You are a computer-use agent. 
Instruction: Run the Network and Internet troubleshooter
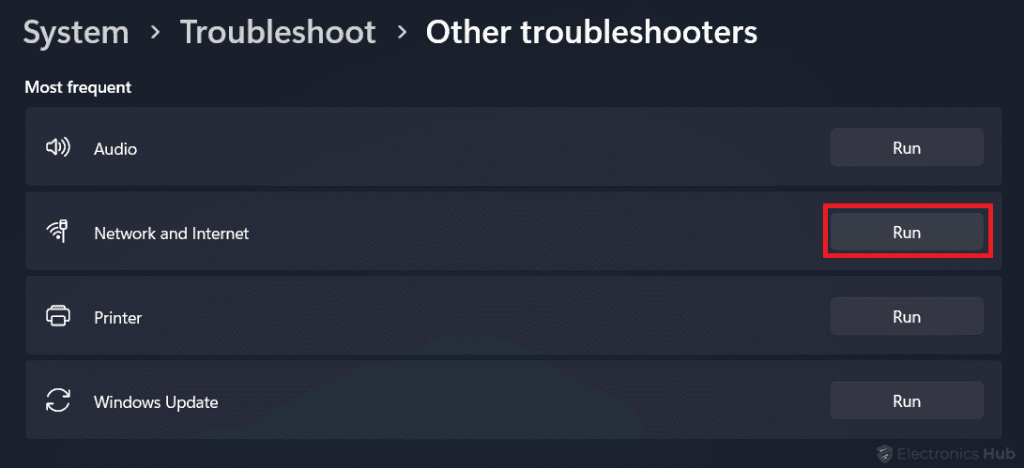click(x=906, y=232)
